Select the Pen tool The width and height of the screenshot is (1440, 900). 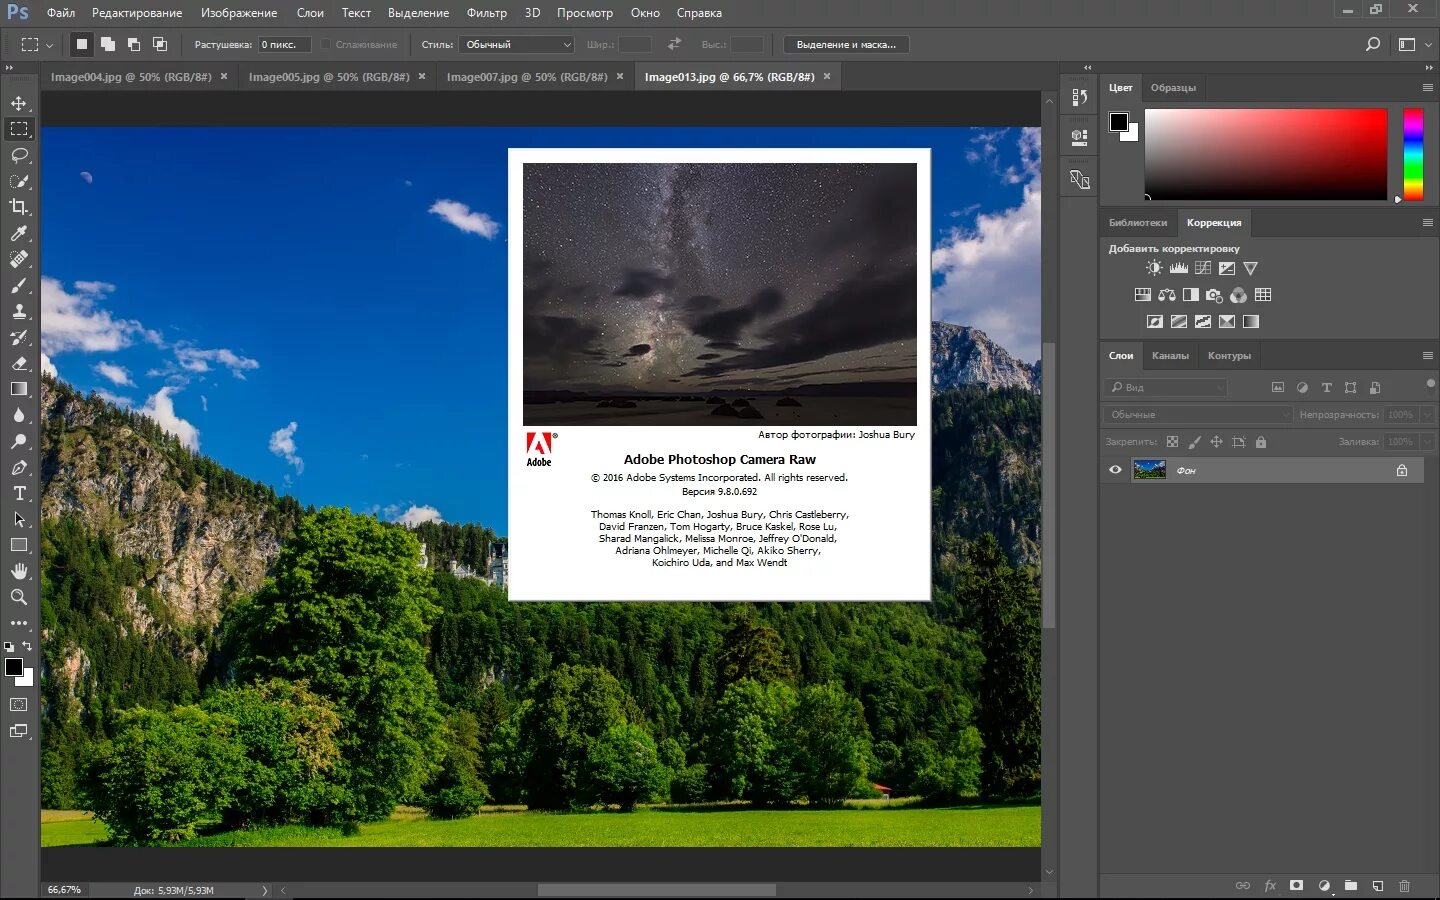point(19,467)
